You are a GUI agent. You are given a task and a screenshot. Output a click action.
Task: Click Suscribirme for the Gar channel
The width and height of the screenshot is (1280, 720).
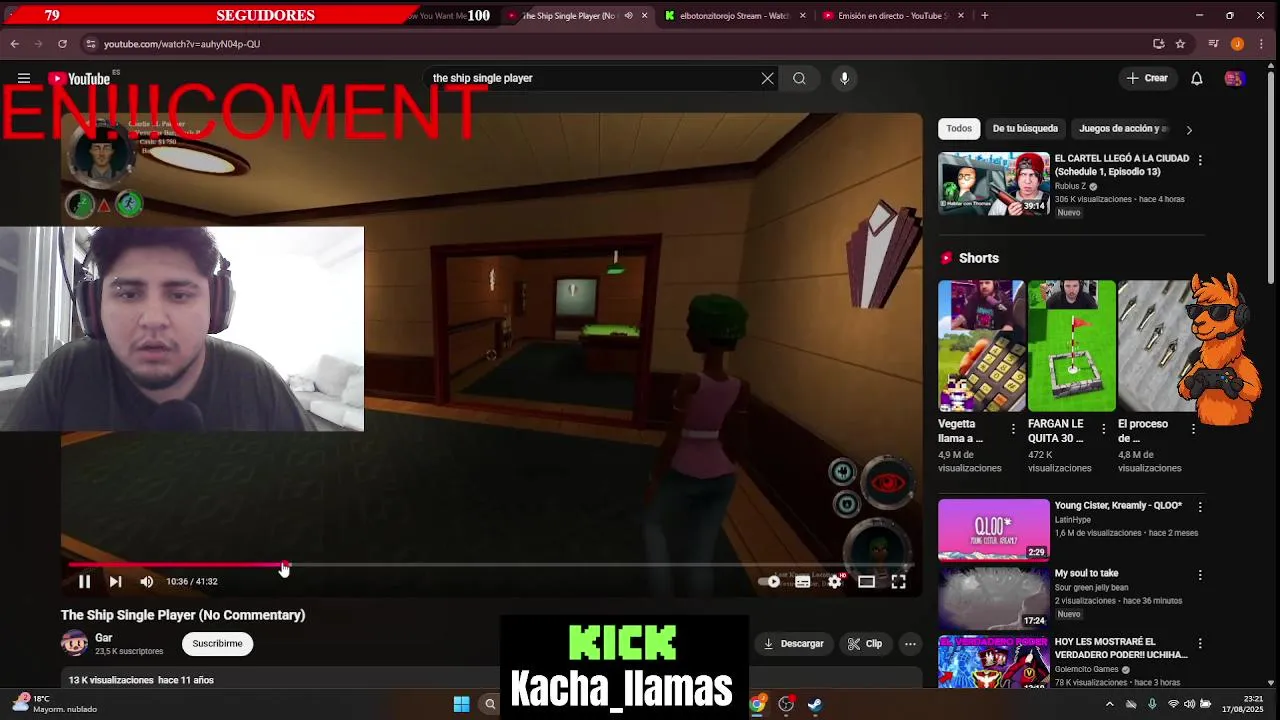217,644
